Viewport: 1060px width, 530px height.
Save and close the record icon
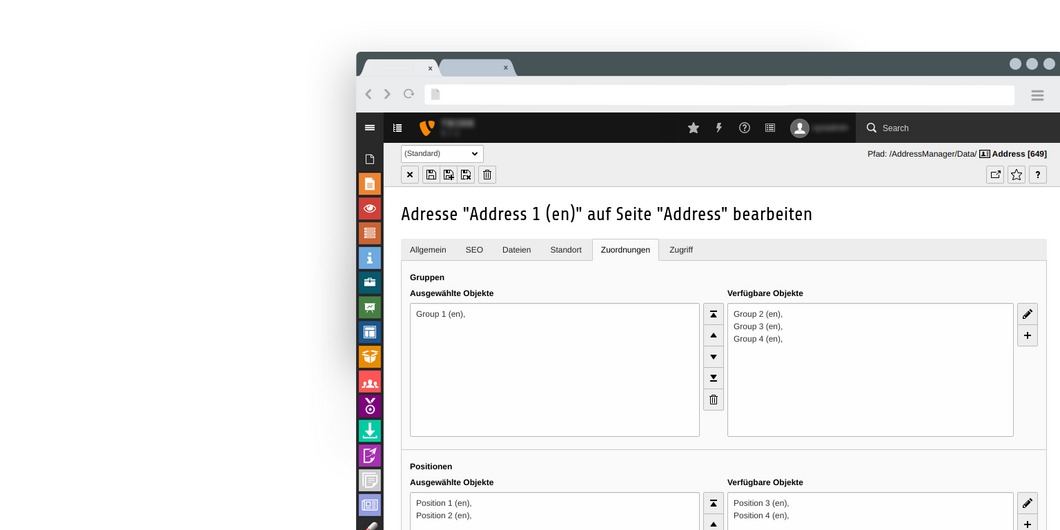click(x=466, y=174)
